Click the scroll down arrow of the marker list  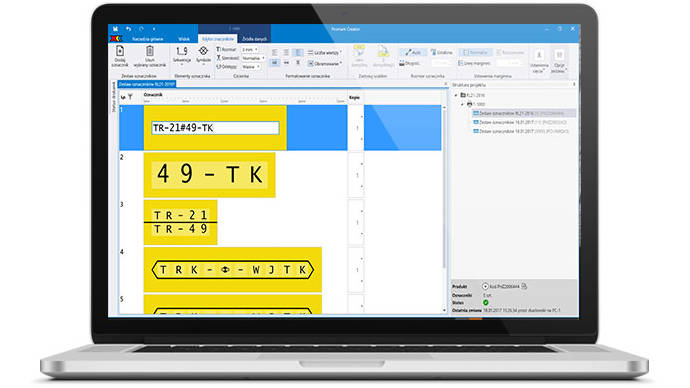click(444, 310)
